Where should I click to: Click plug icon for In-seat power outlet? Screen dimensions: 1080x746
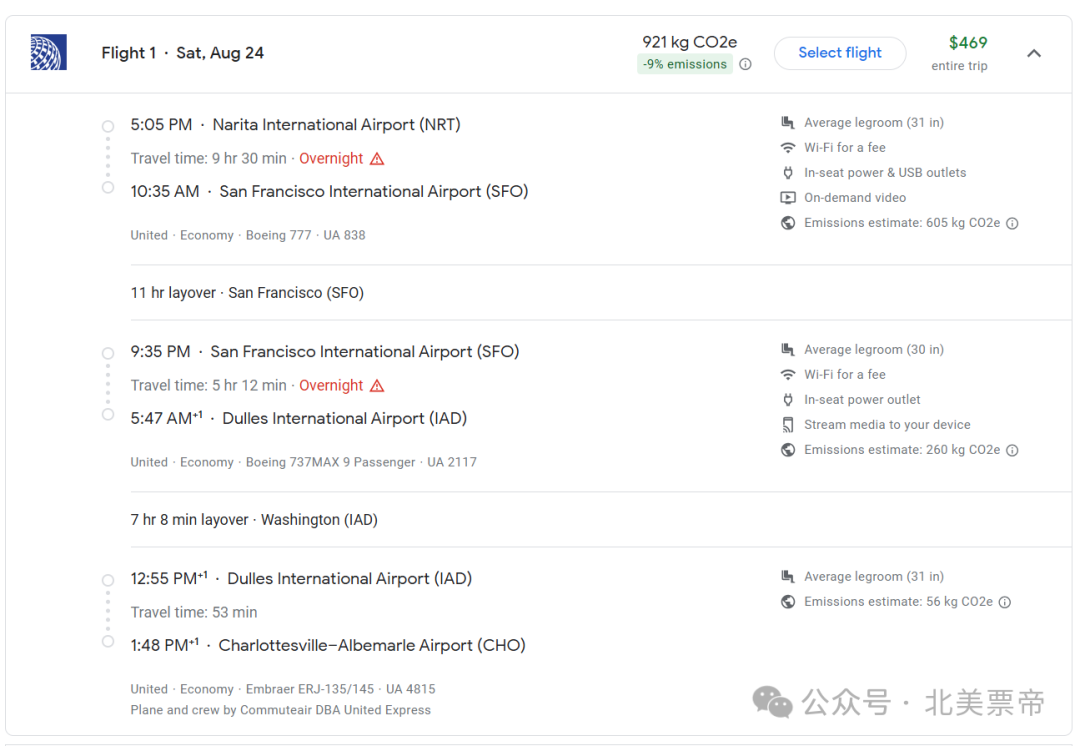tap(788, 400)
